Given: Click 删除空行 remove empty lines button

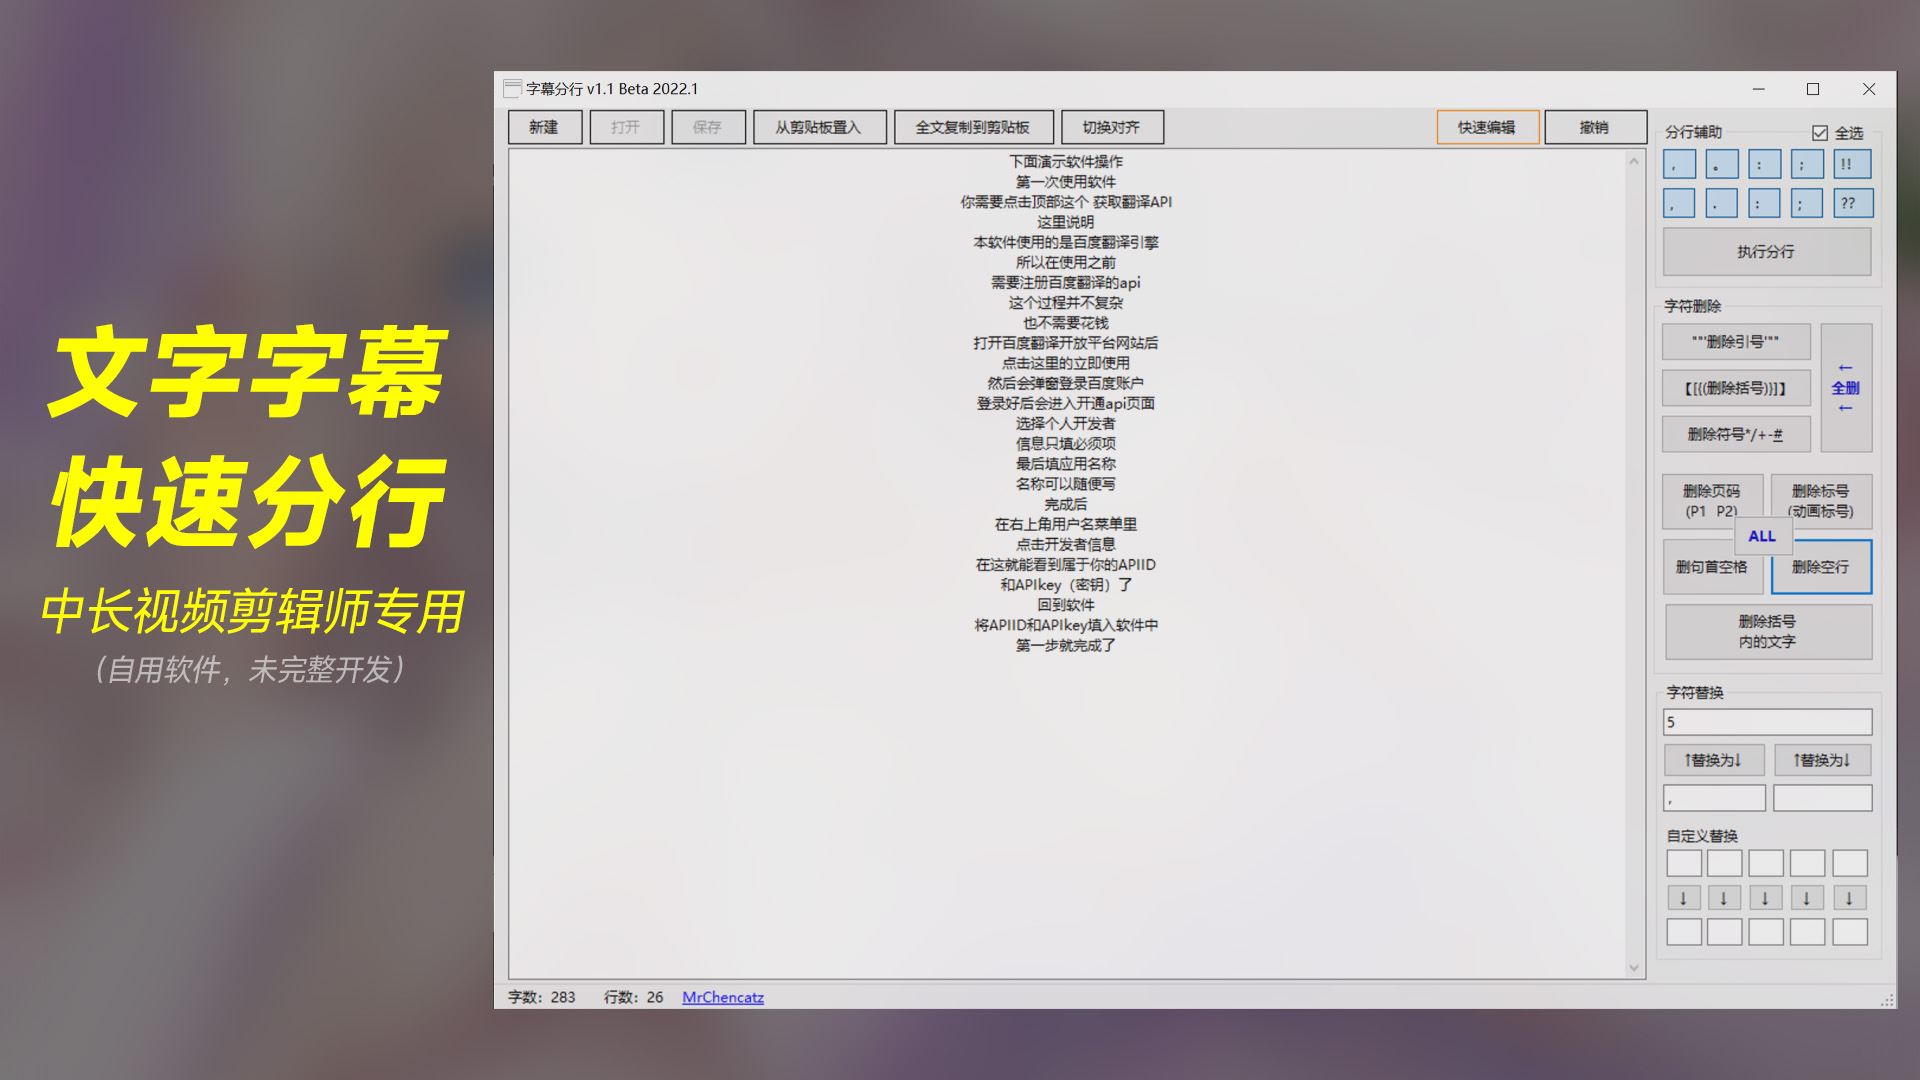Looking at the screenshot, I should coord(1821,567).
